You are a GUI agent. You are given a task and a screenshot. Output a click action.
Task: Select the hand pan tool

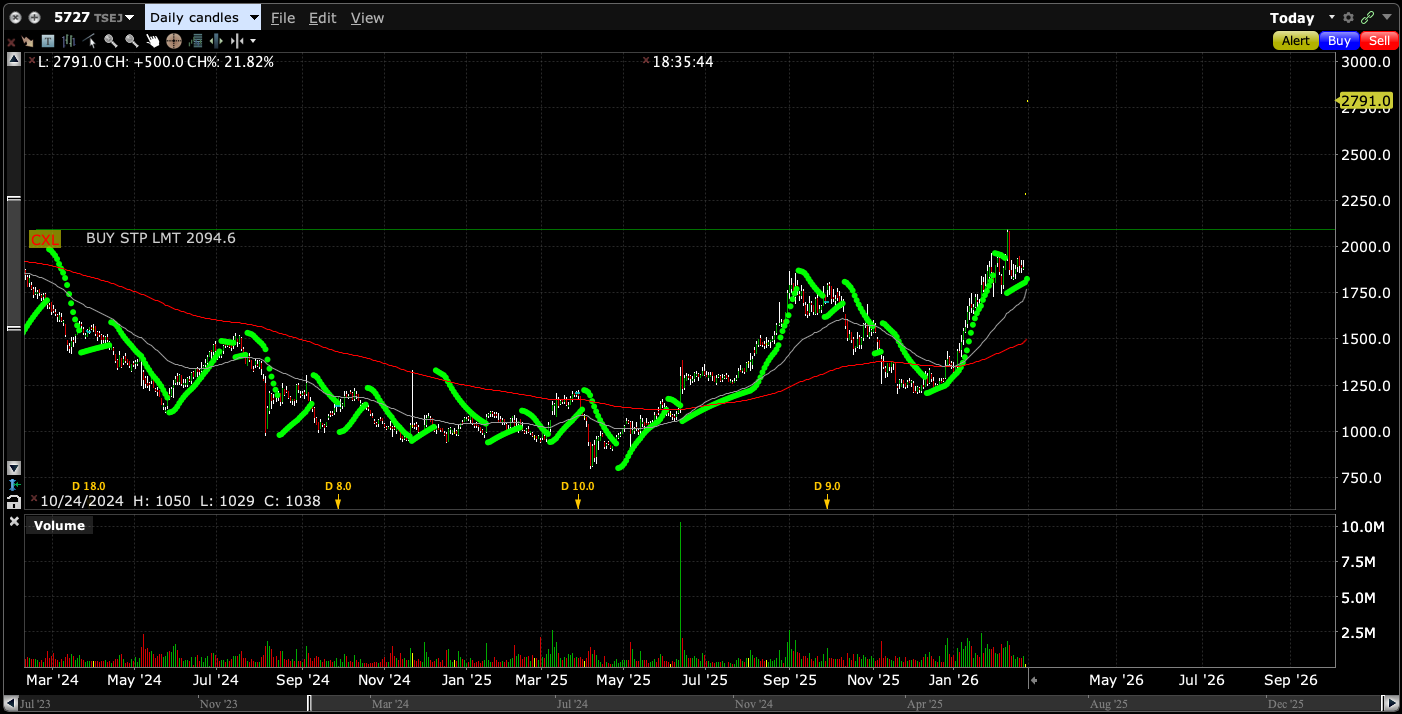tap(152, 41)
